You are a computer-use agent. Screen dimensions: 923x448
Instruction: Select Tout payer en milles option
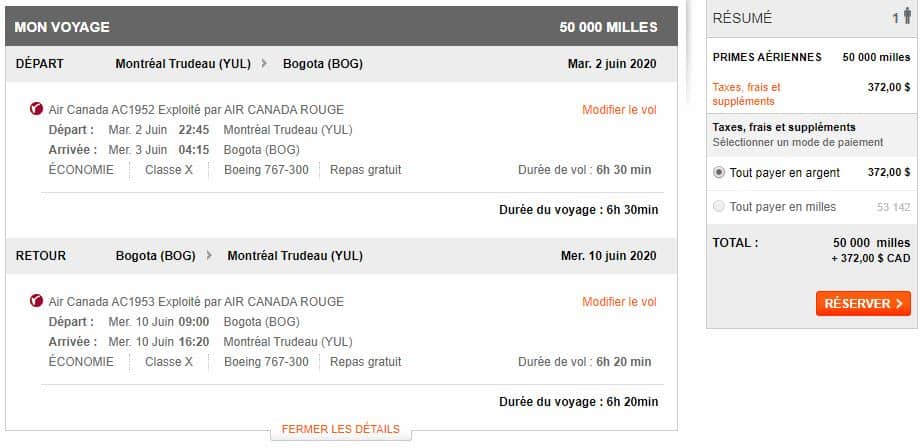click(719, 207)
